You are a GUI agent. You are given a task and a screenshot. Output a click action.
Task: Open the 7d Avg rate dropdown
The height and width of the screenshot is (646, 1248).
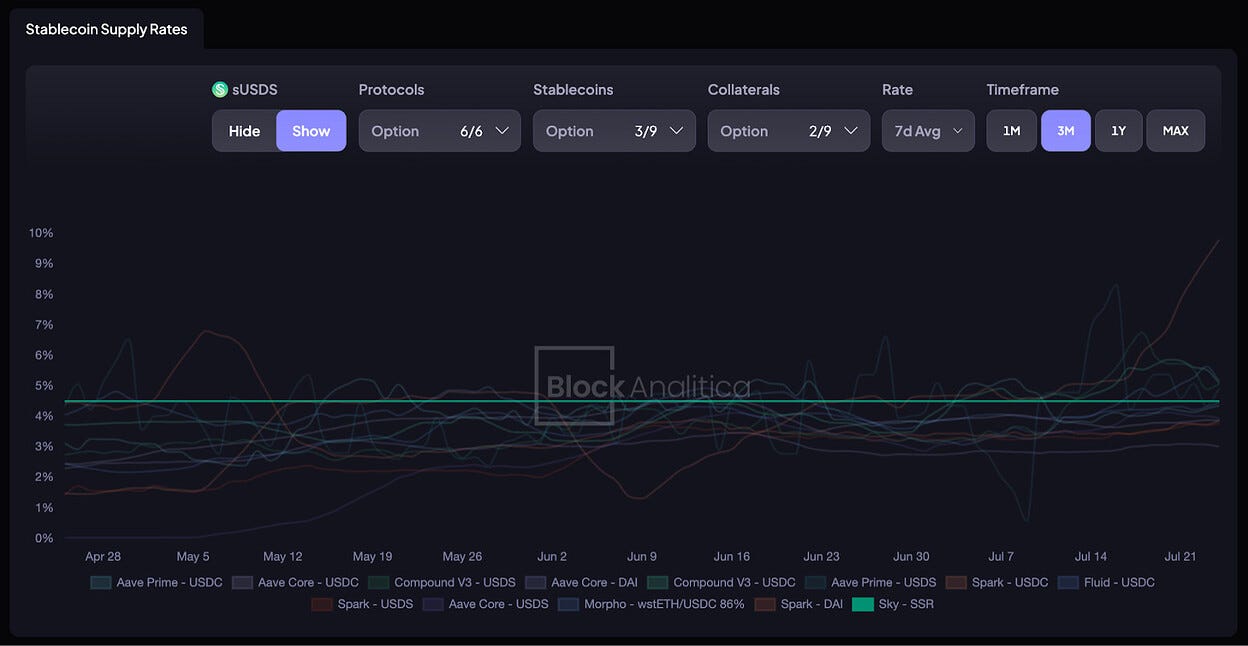[928, 131]
